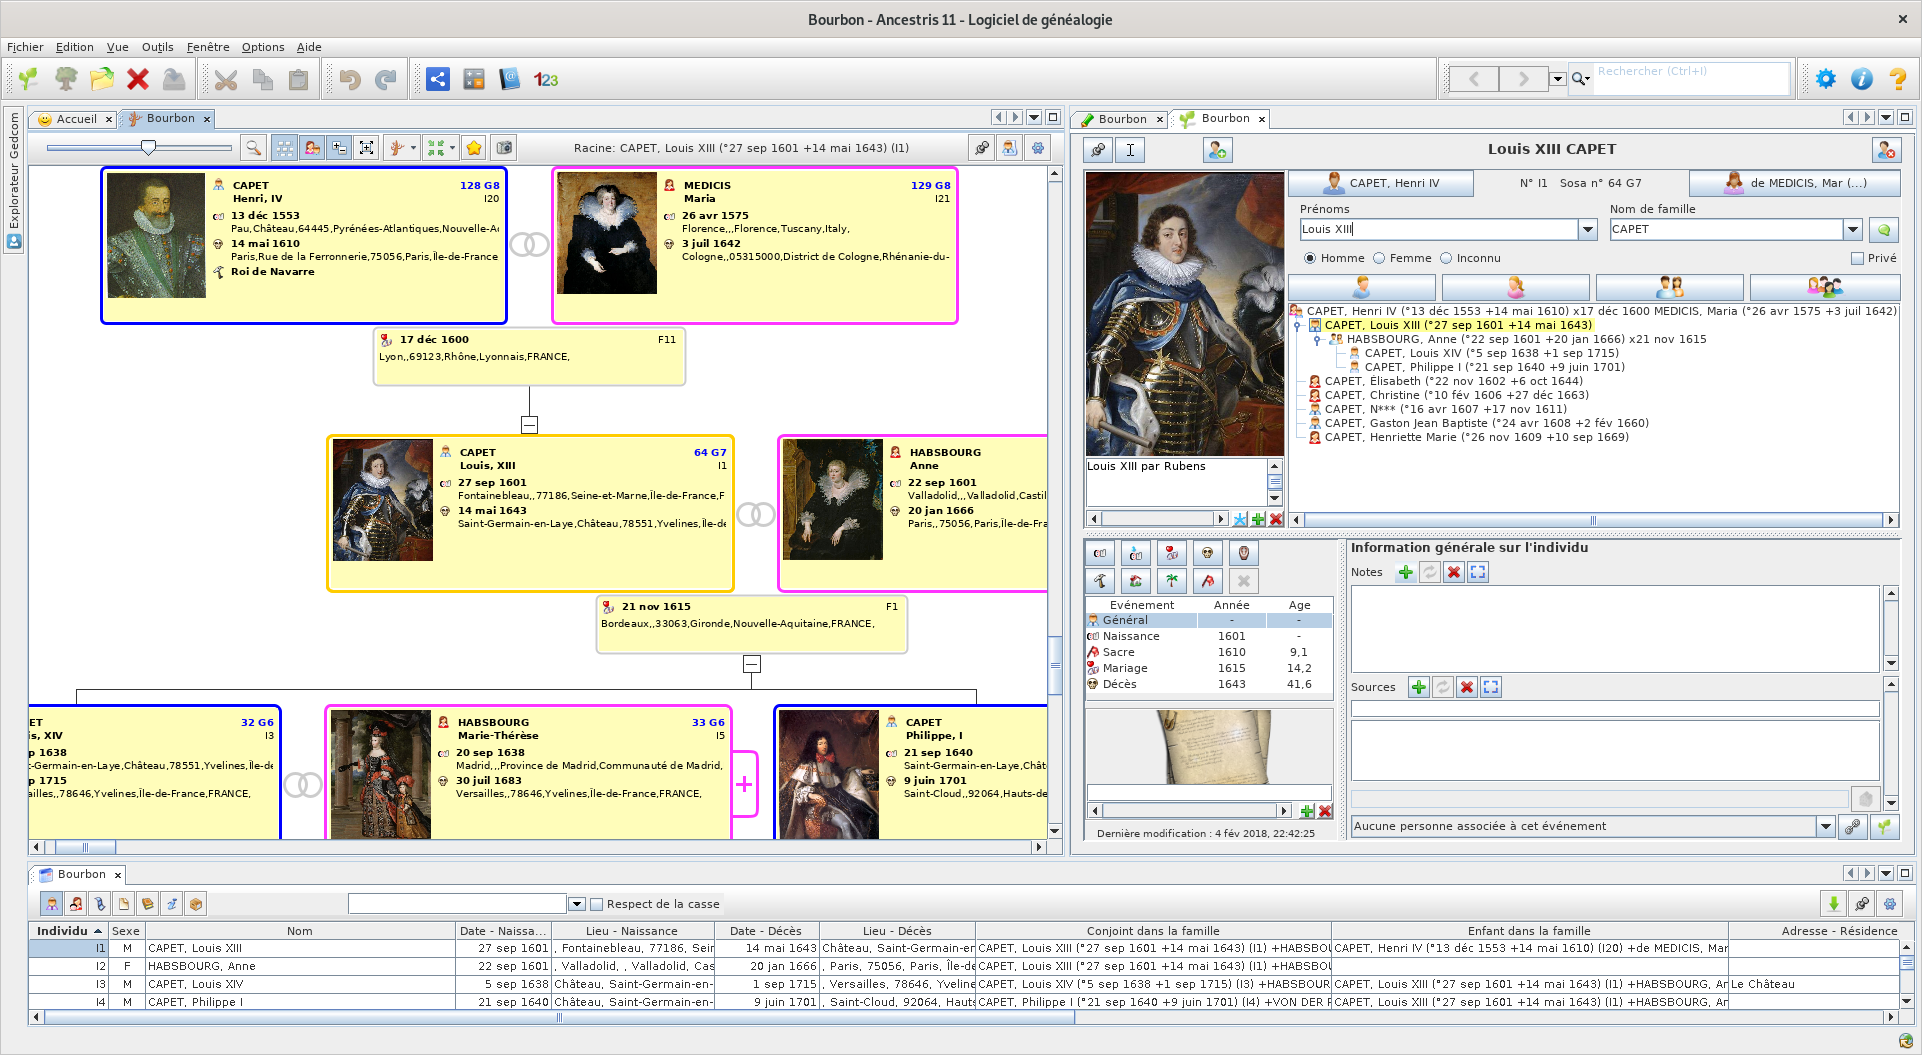Click the CAPET, Henri IV father button
This screenshot has width=1922, height=1055.
1380,183
